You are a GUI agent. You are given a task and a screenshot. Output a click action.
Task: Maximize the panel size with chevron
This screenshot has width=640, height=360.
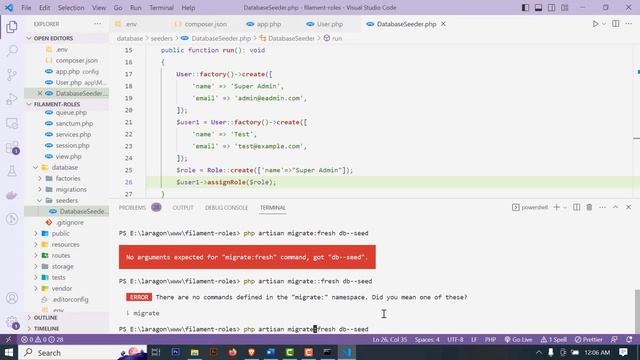[x=616, y=207]
